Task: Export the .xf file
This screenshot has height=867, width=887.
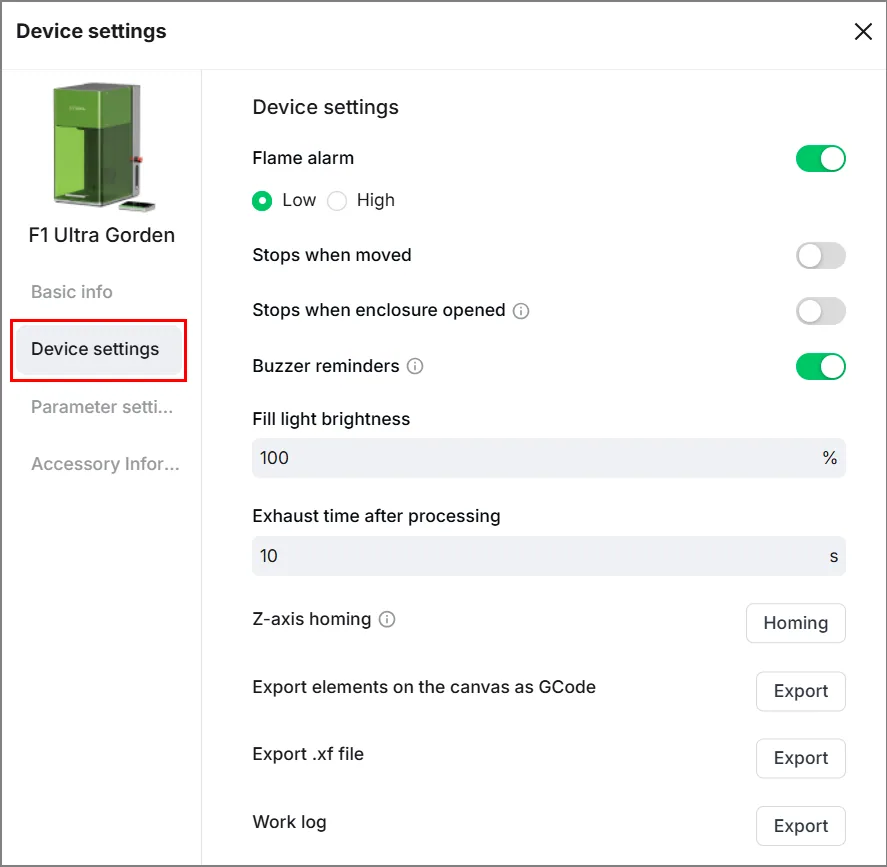Action: (x=800, y=758)
